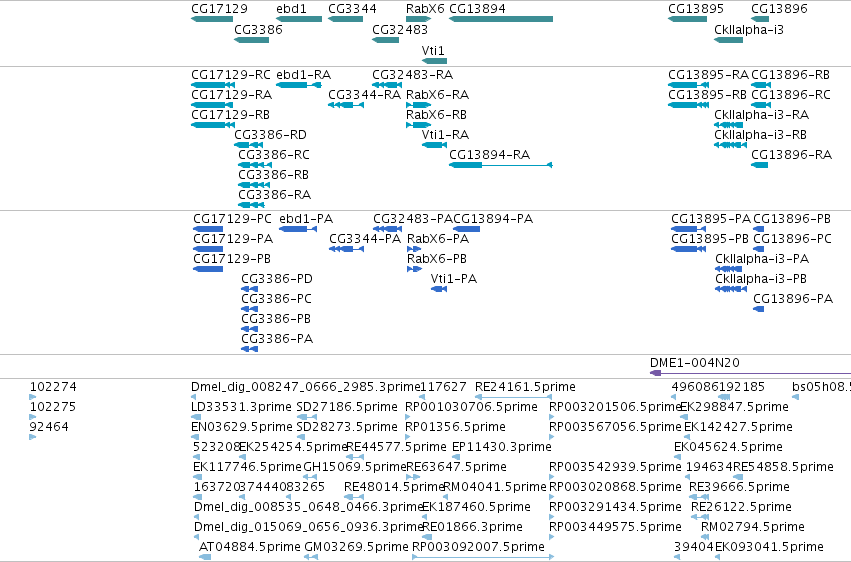Click EST RM02794.5prime
This screenshot has height=562, width=851.
point(706,537)
